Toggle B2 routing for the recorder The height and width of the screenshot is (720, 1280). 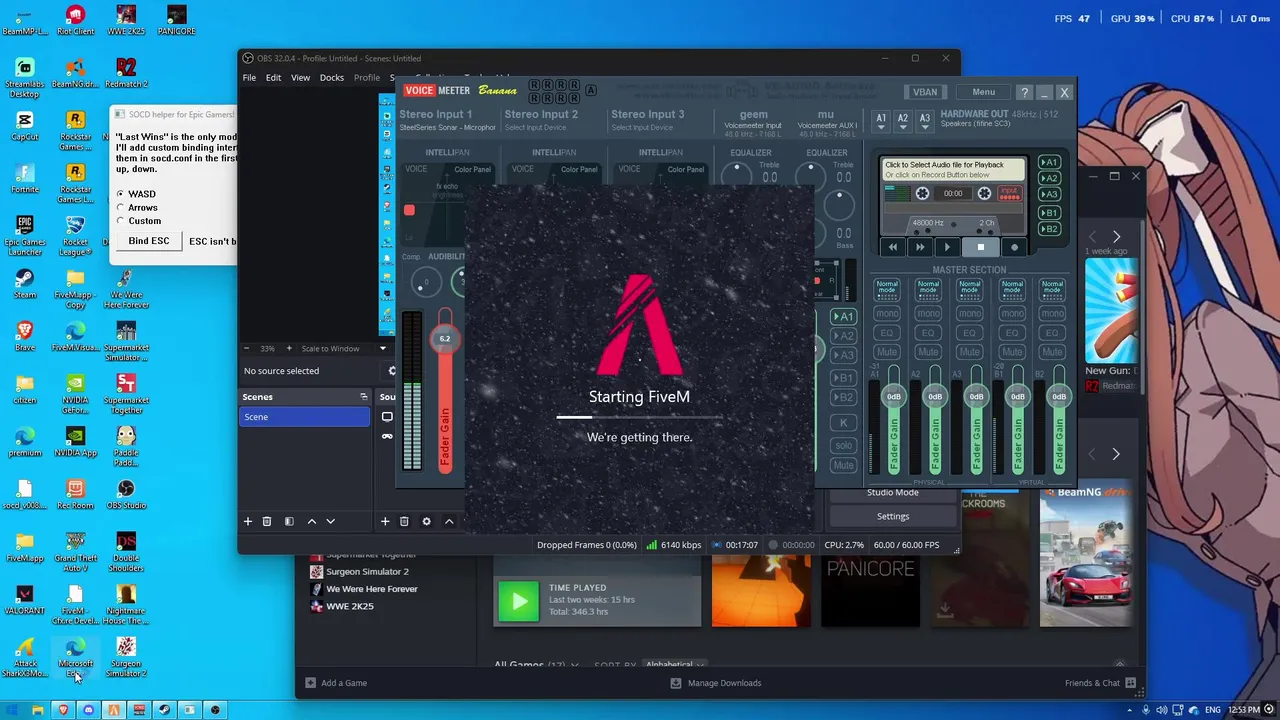click(1049, 229)
